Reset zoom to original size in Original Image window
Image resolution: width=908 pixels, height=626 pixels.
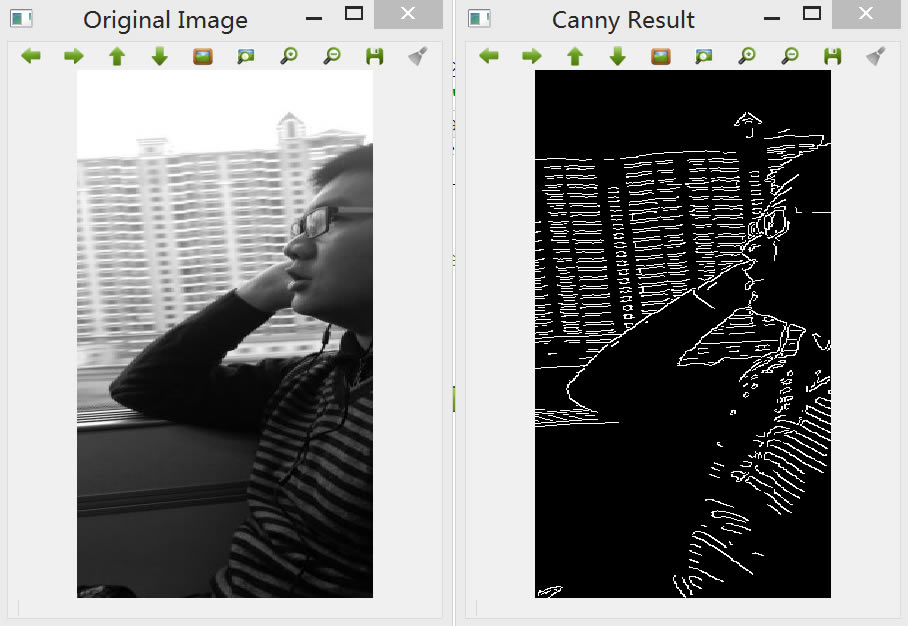point(203,56)
